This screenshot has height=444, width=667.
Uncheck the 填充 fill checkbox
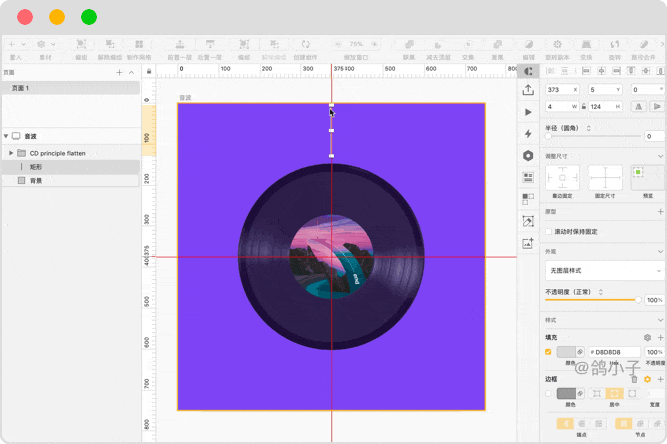point(548,352)
